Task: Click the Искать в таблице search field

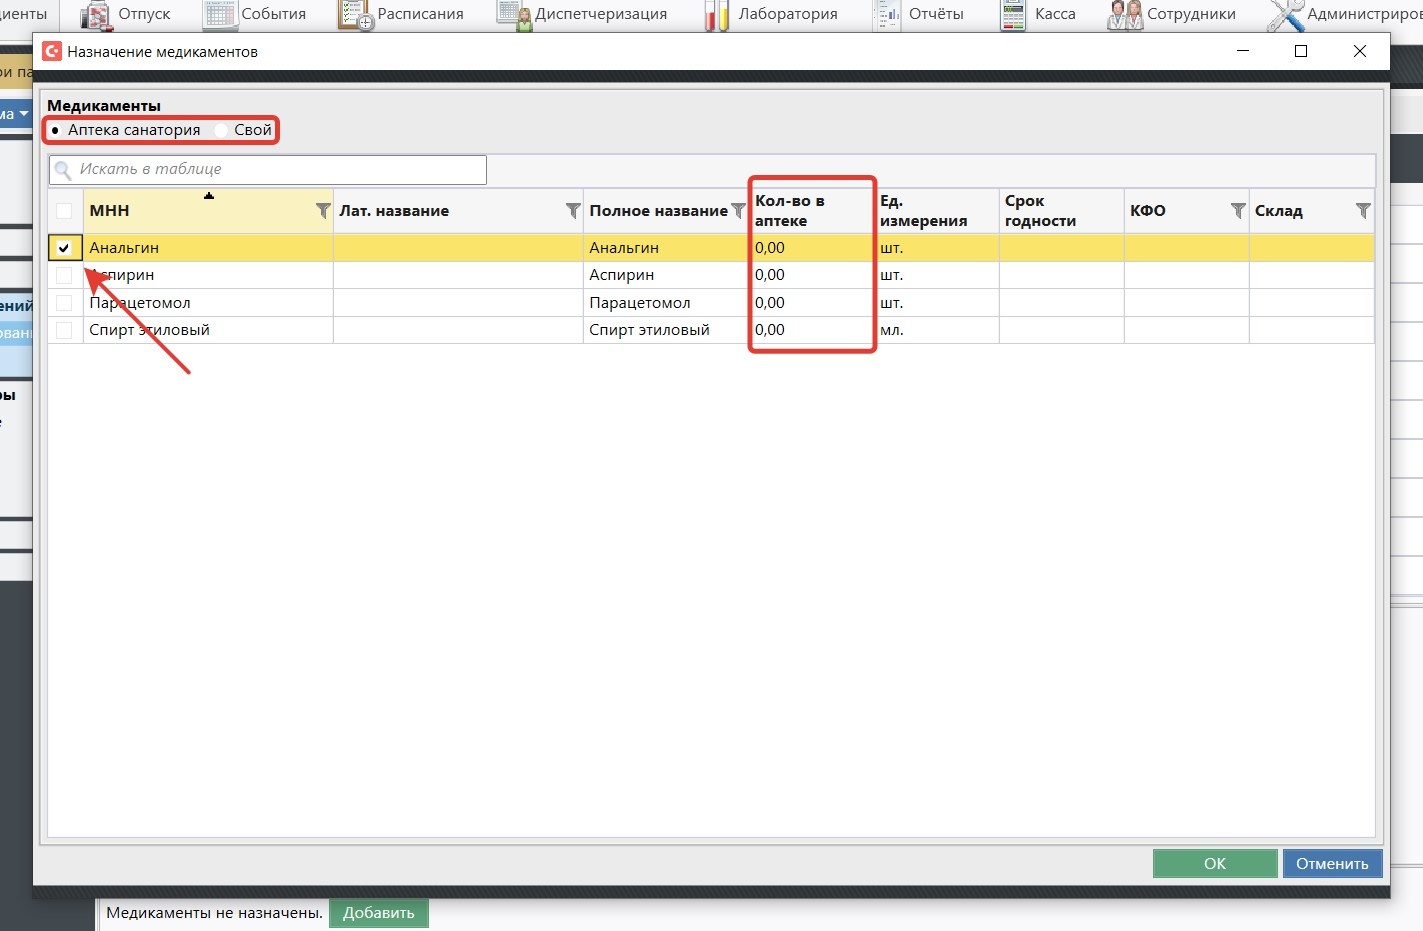Action: tap(280, 170)
